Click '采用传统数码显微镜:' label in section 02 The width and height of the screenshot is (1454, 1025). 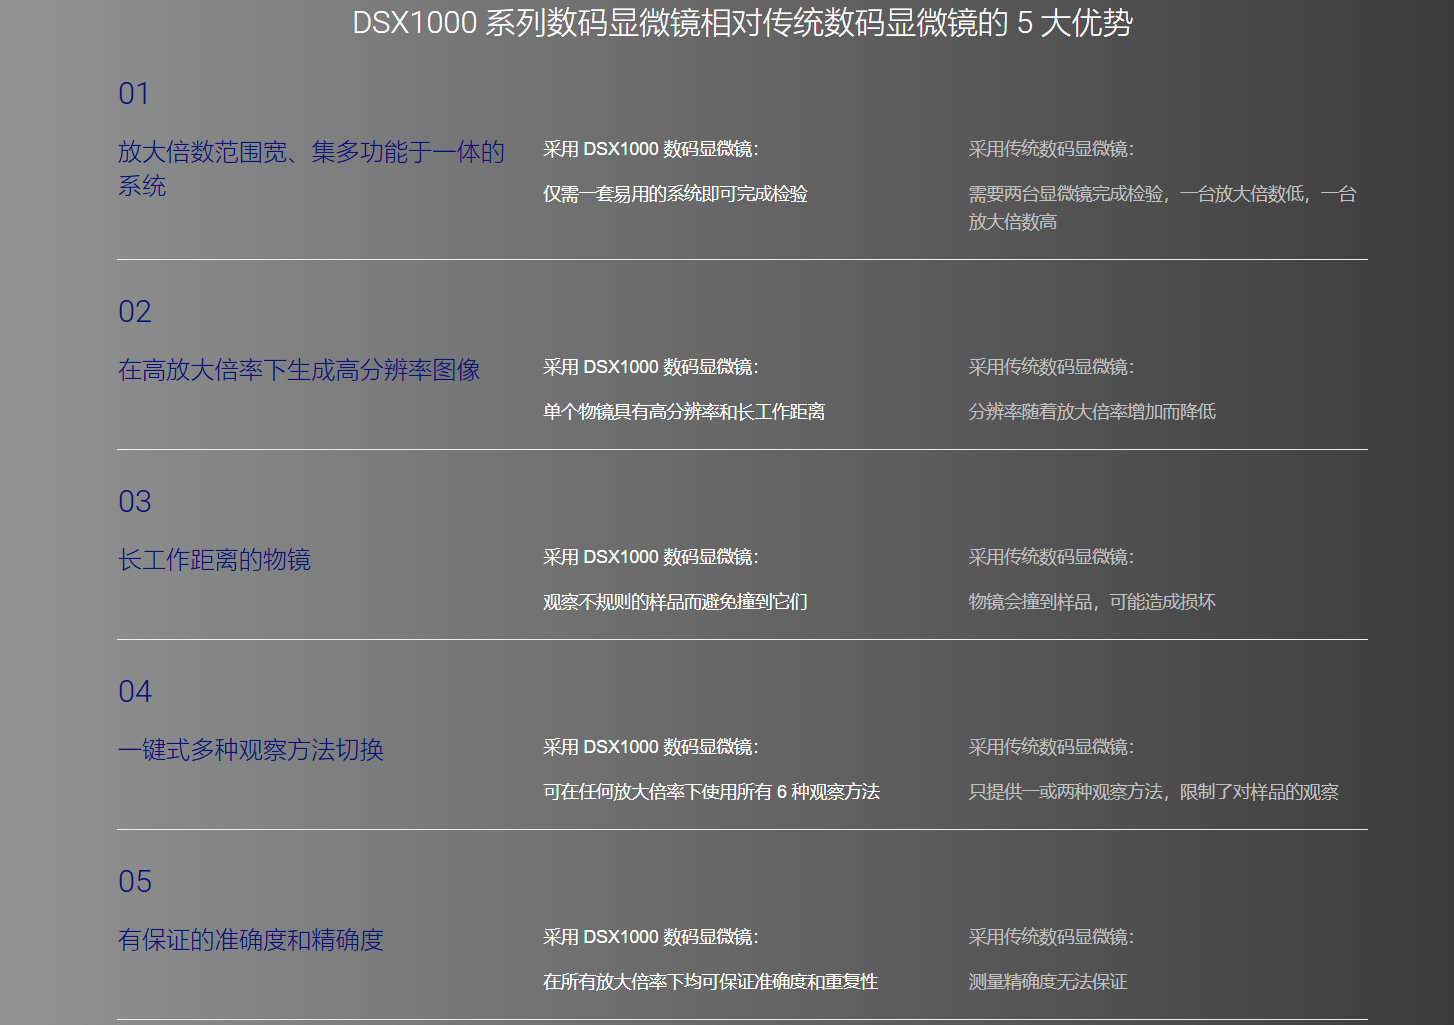coord(1051,367)
